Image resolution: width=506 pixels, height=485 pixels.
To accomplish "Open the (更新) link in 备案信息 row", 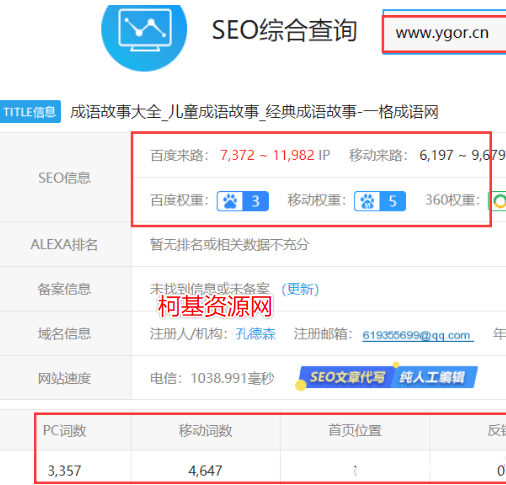I will (x=300, y=289).
